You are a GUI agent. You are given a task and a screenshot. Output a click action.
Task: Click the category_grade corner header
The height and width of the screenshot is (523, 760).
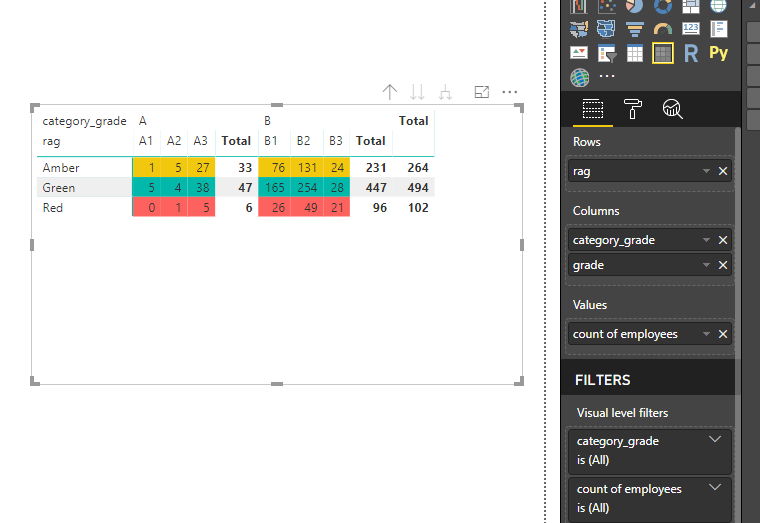84,121
